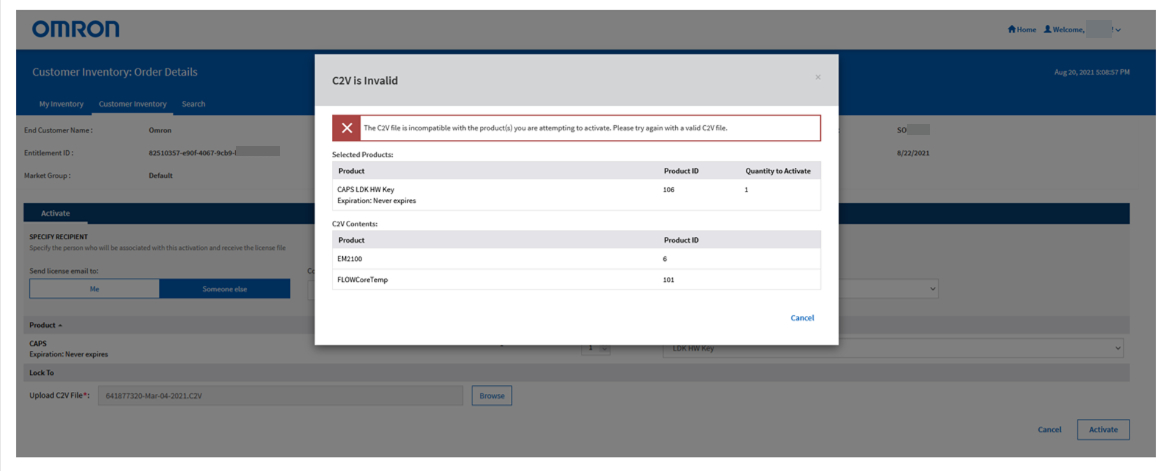Click the Entitlement ID value
The image size is (1168, 471).
pyautogui.click(x=215, y=152)
